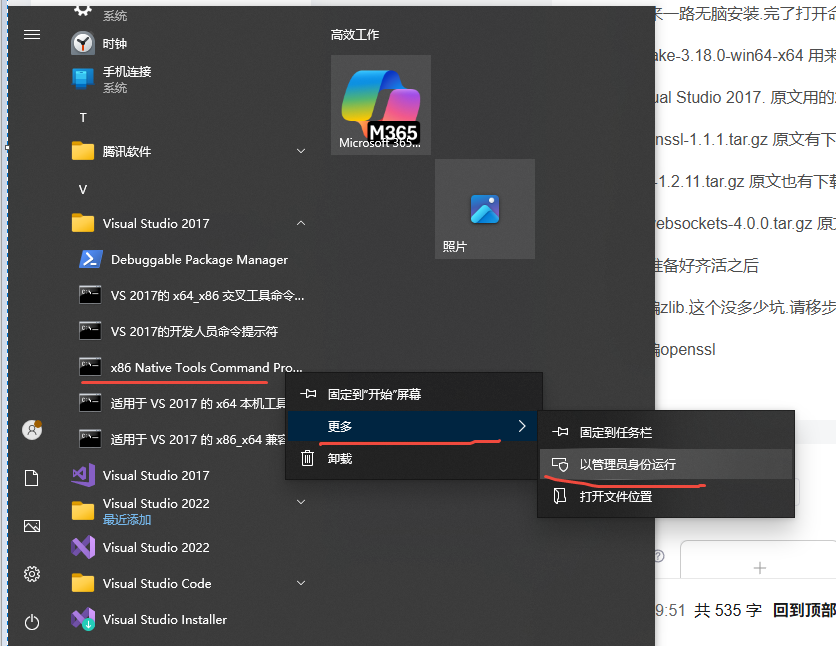Click the trash icon beside 卸载
Screen dimensions: 836x646
click(308, 458)
